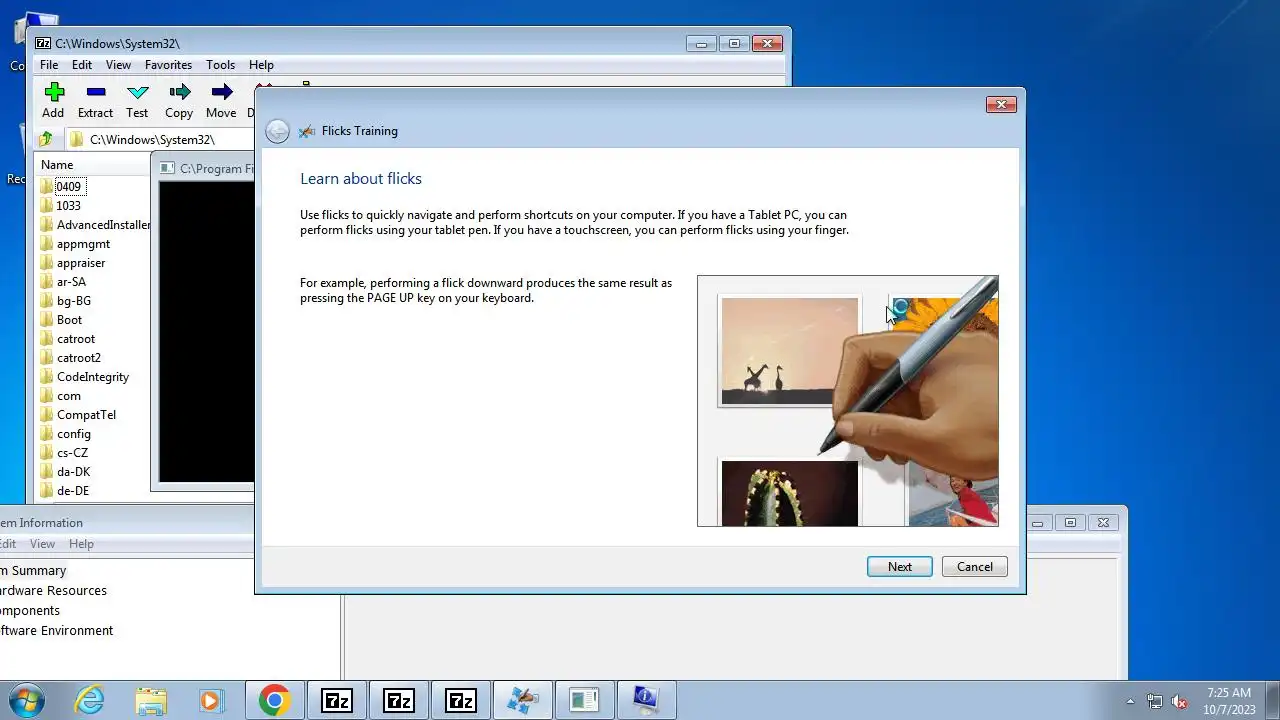This screenshot has width=1280, height=720.
Task: Maximize the System Information window
Action: (1070, 522)
